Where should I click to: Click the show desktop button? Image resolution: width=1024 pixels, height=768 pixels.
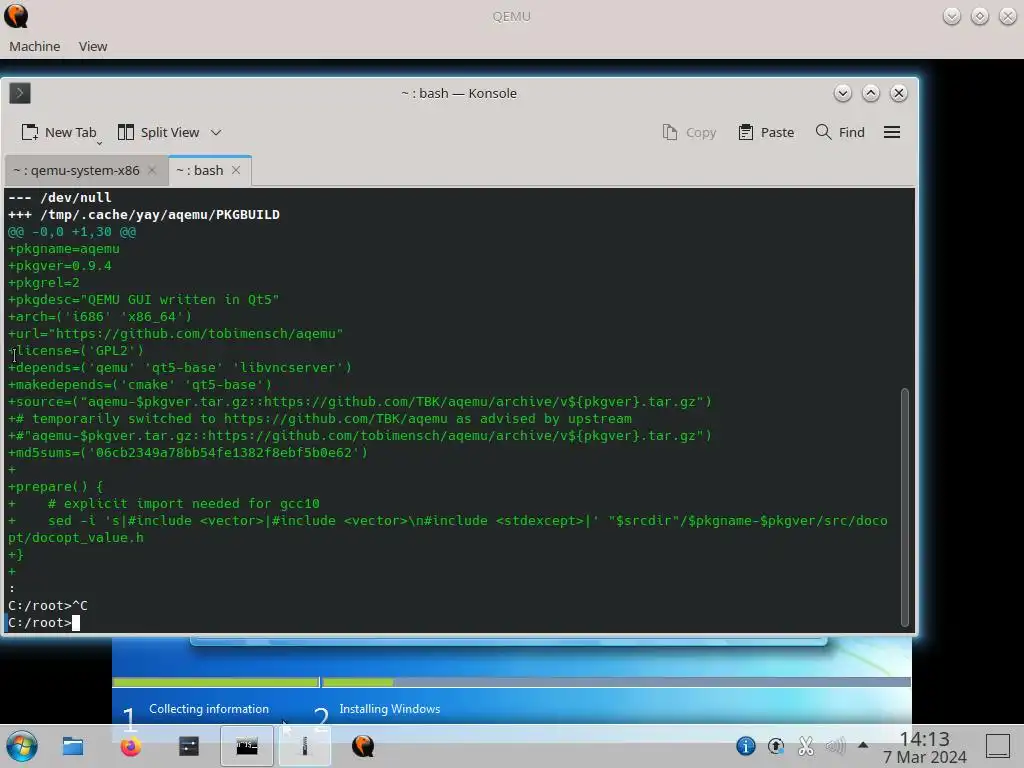pyautogui.click(x=998, y=746)
